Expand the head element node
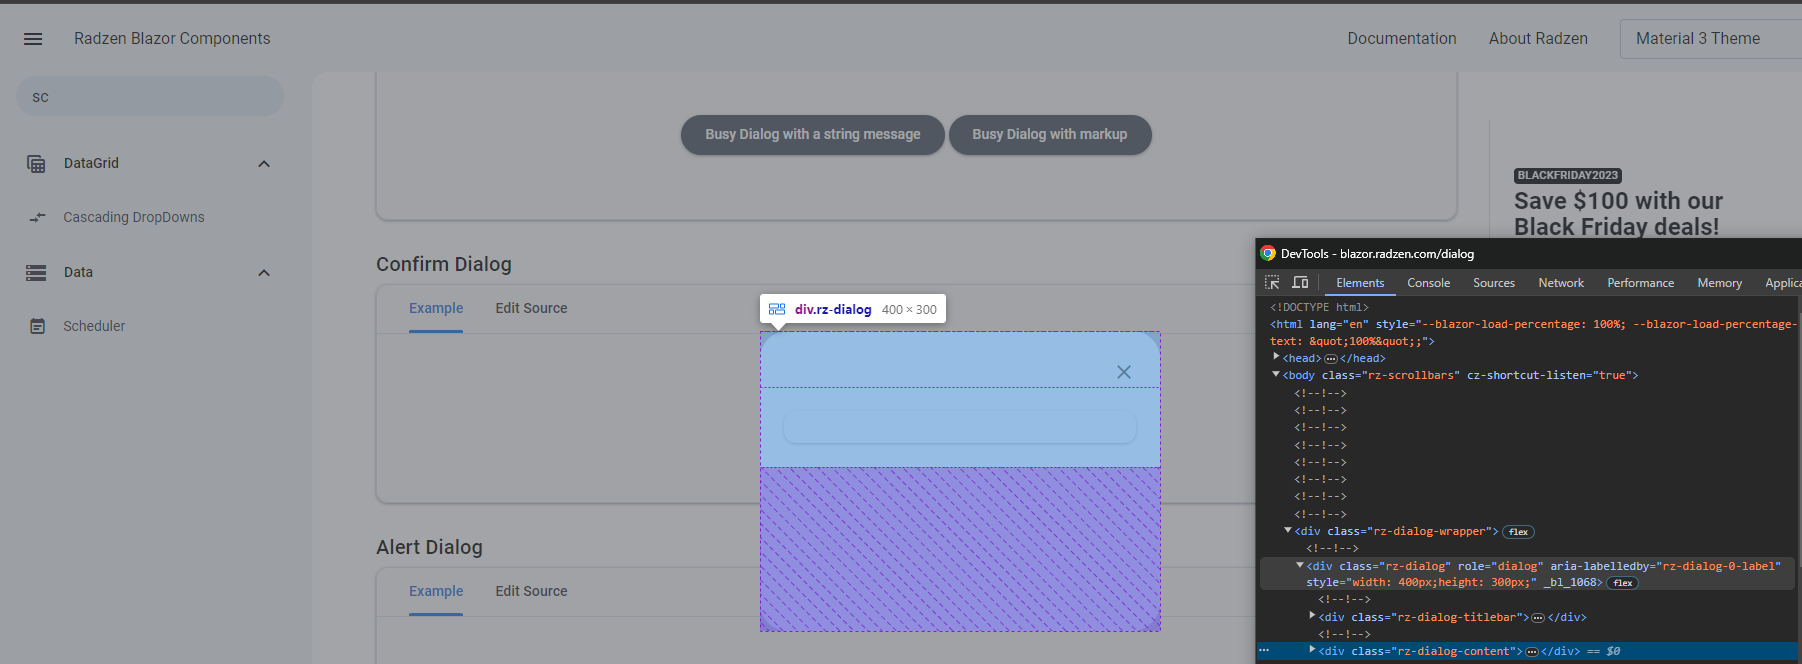This screenshot has width=1802, height=664. [x=1276, y=357]
